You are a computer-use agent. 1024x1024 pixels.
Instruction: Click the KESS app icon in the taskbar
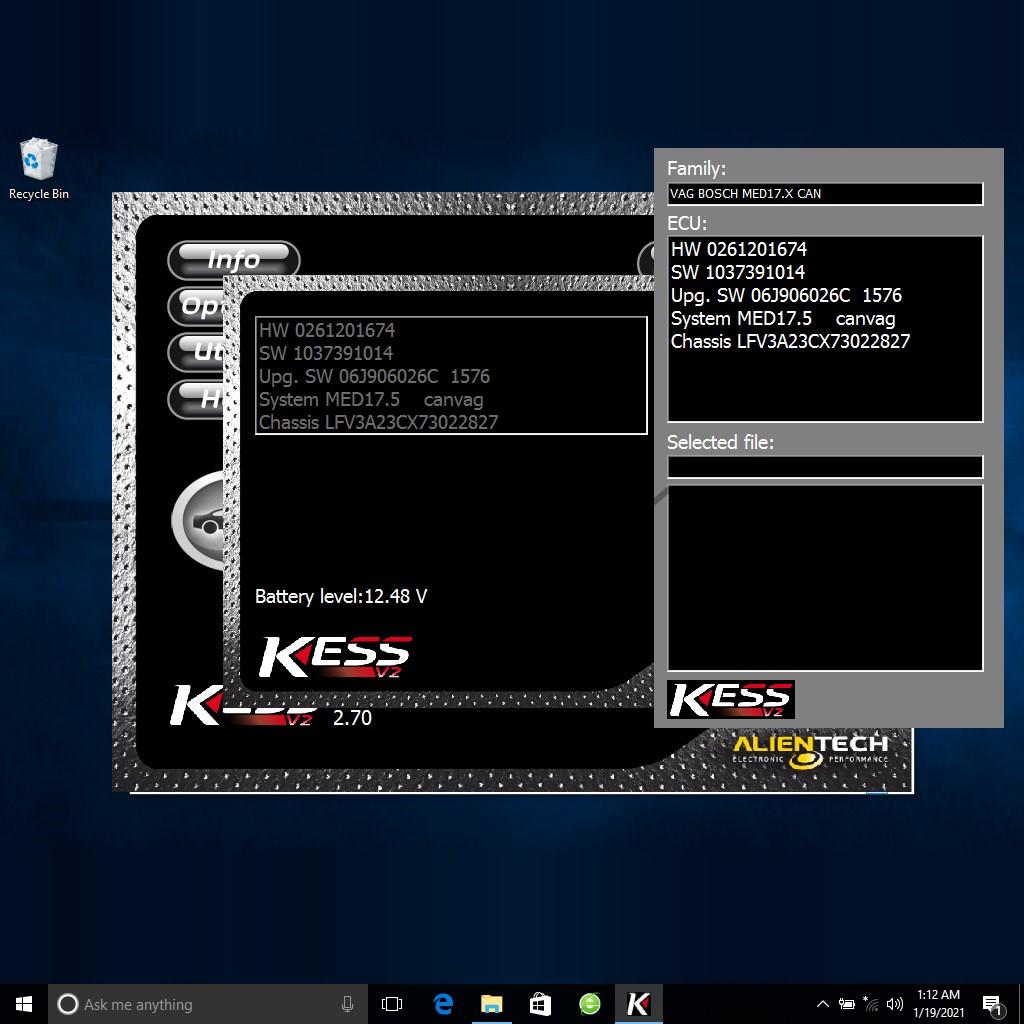coord(638,1004)
